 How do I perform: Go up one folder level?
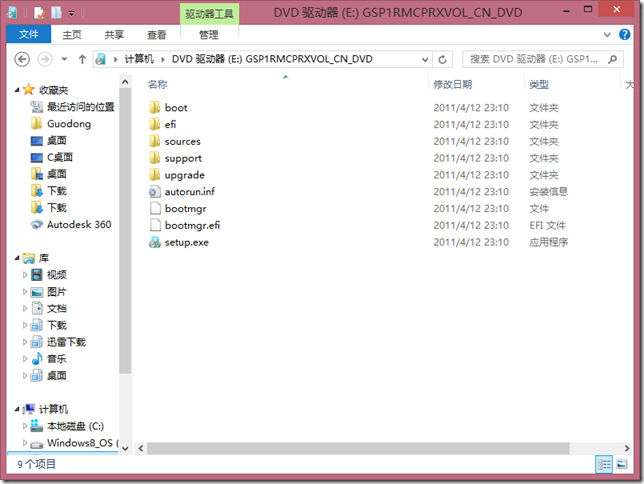tap(82, 60)
